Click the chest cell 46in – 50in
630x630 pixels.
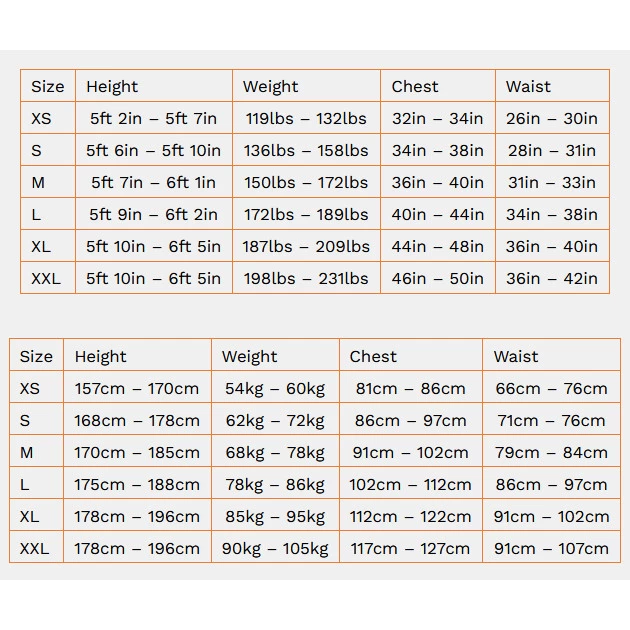click(x=438, y=278)
